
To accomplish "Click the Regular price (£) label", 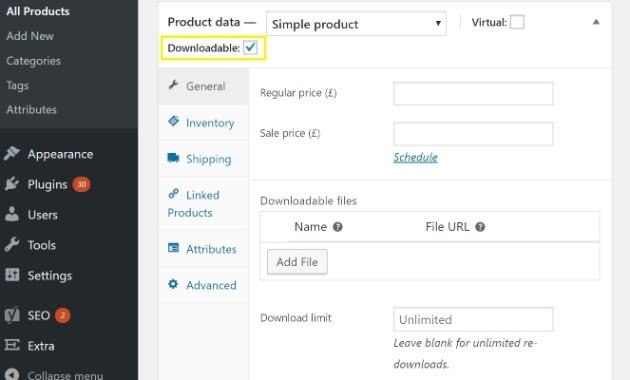I will [x=298, y=93].
